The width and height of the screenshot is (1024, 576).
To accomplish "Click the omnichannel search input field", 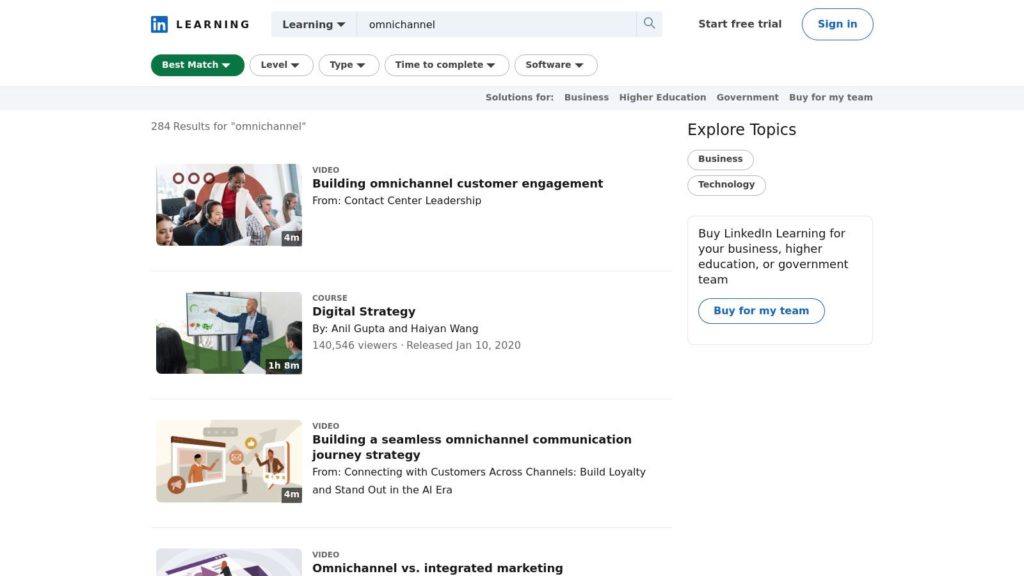I will tap(497, 24).
